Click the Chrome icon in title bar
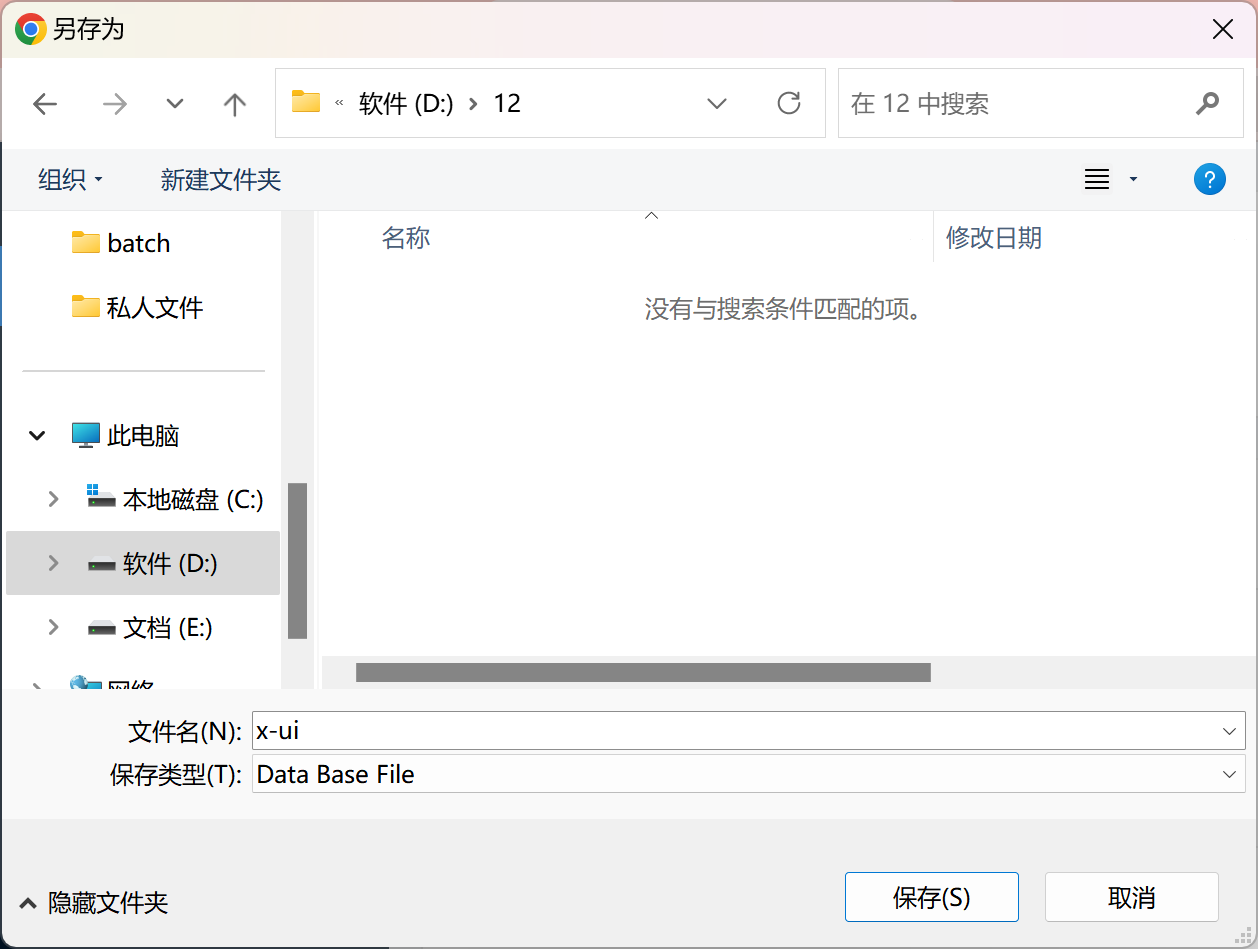1258x949 pixels. [31, 29]
